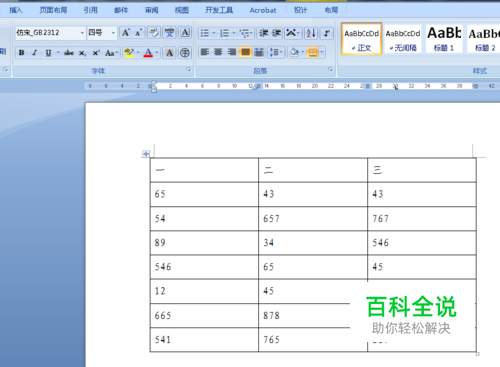
Task: Apply distributed alignment
Action: (259, 52)
